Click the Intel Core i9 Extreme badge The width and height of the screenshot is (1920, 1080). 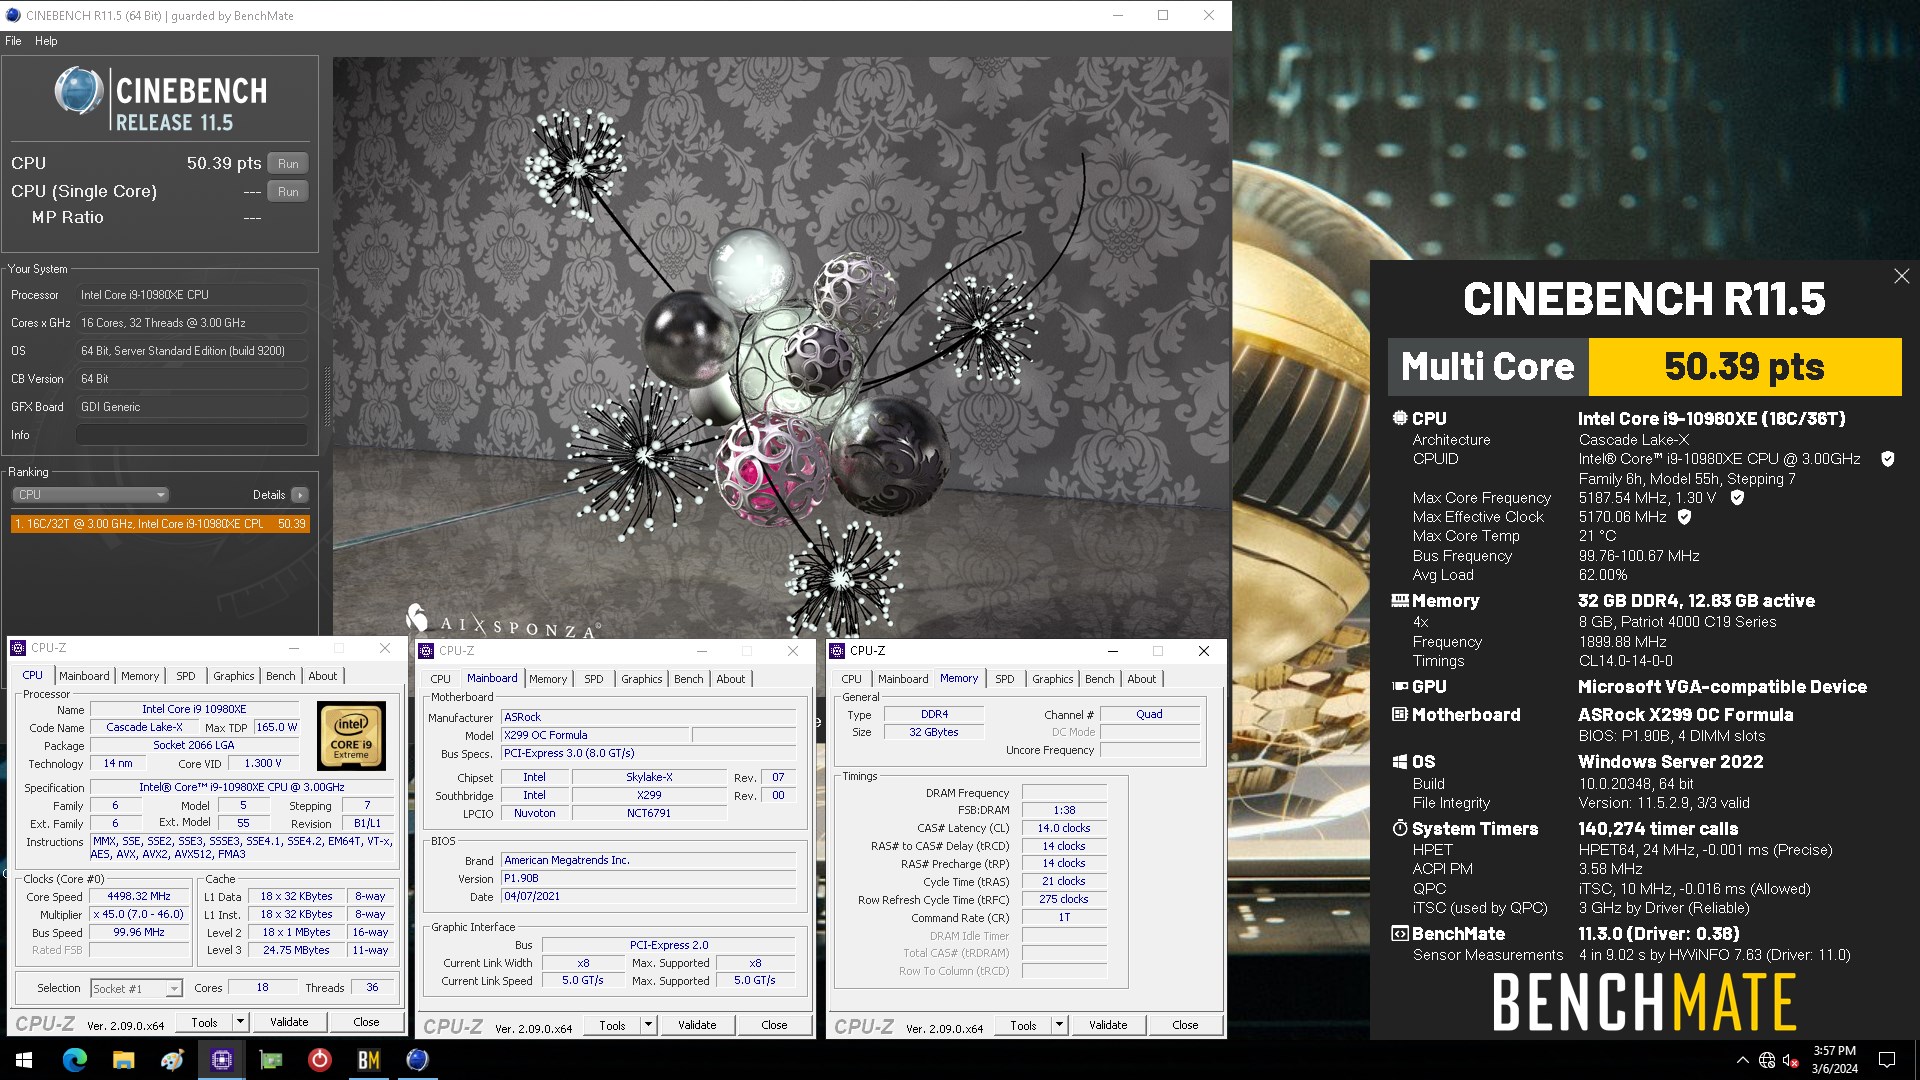351,735
